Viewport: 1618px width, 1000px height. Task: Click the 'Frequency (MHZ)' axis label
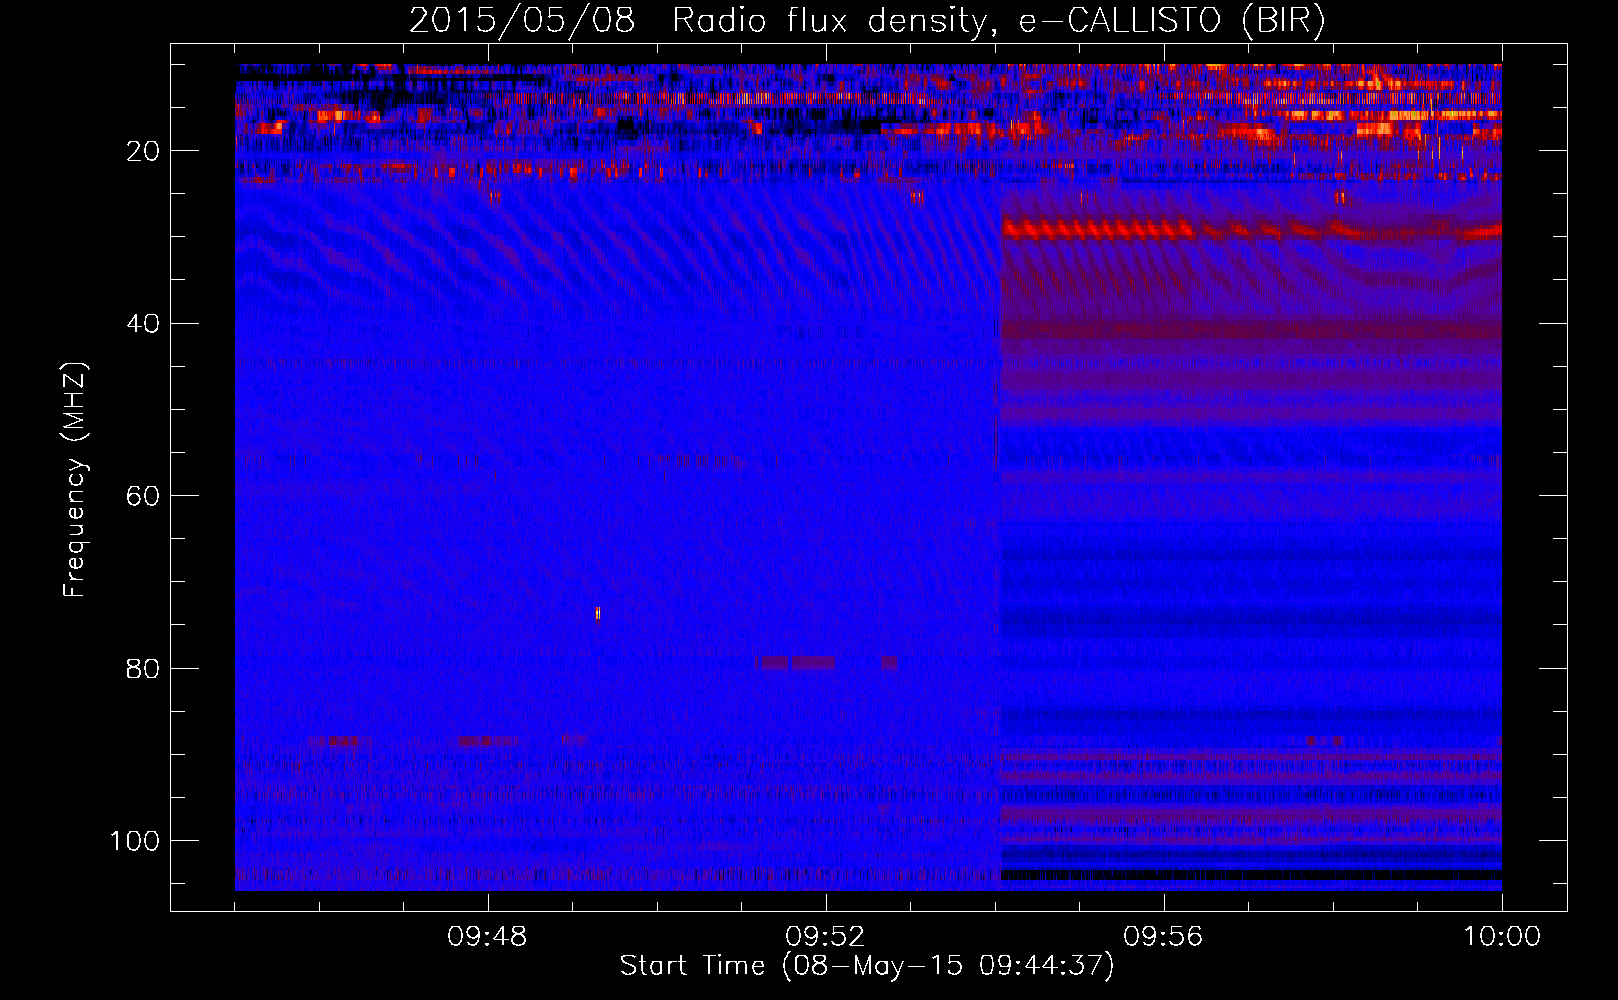click(75, 479)
